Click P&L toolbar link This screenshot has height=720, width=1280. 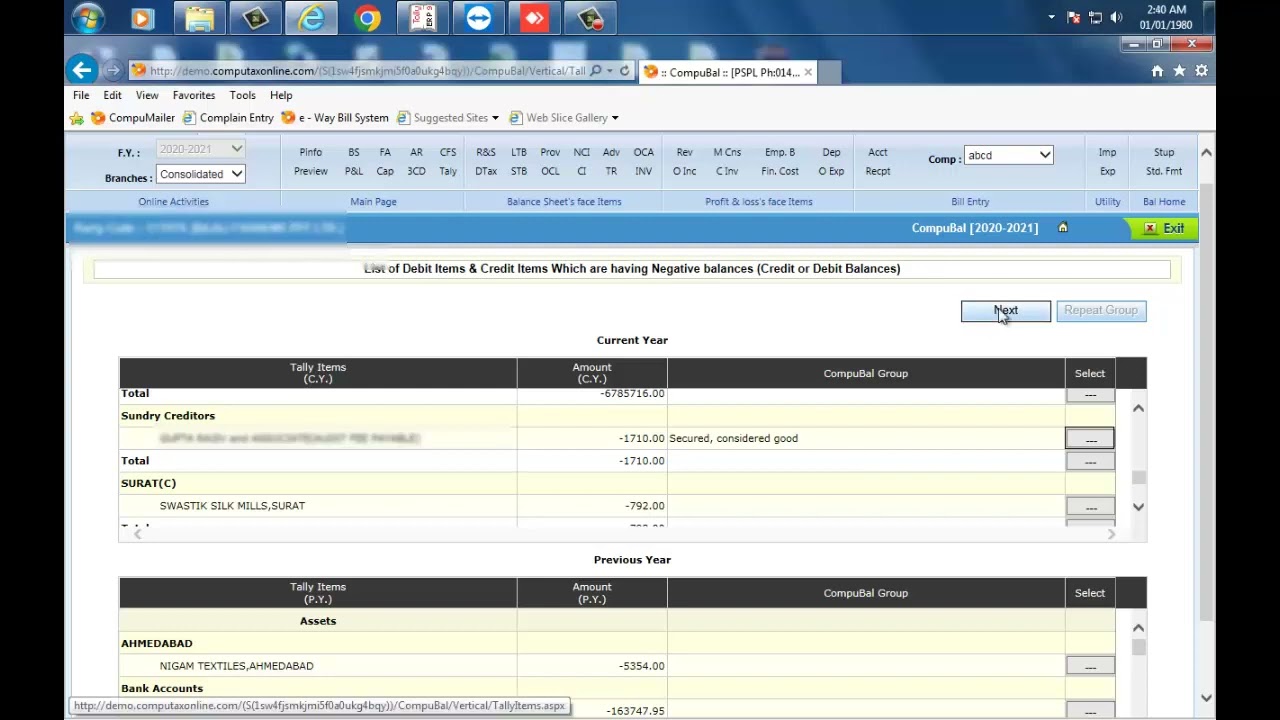click(354, 171)
